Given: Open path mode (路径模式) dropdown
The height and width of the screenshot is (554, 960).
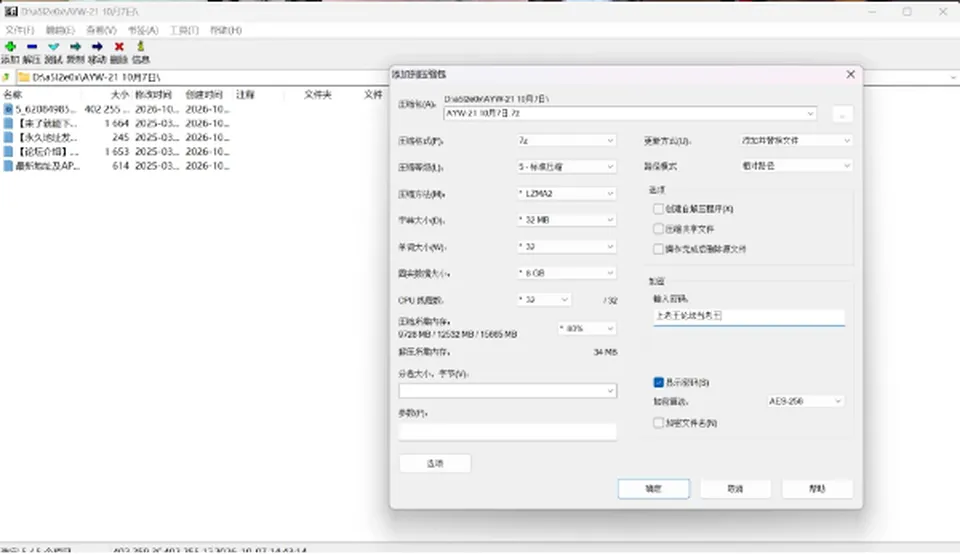Looking at the screenshot, I should [796, 166].
